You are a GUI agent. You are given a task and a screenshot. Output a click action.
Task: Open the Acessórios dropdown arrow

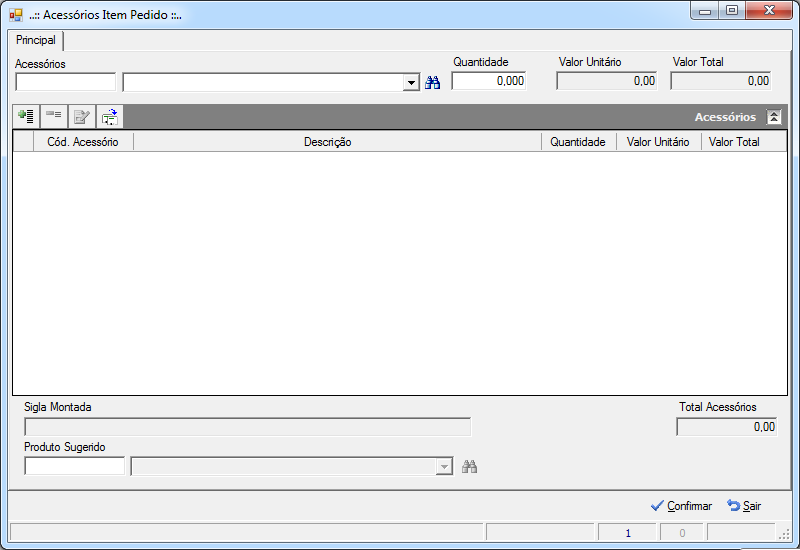tap(411, 83)
